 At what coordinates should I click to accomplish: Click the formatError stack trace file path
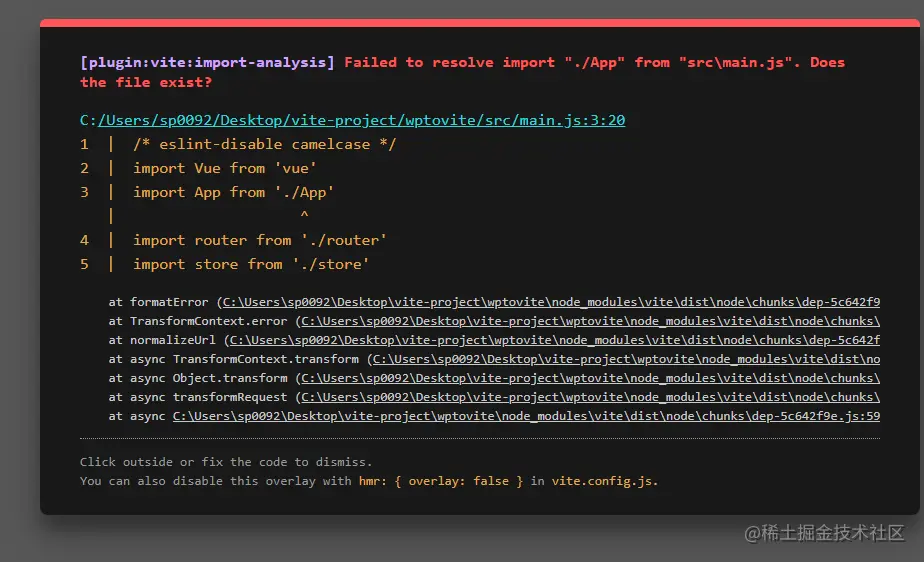point(551,302)
